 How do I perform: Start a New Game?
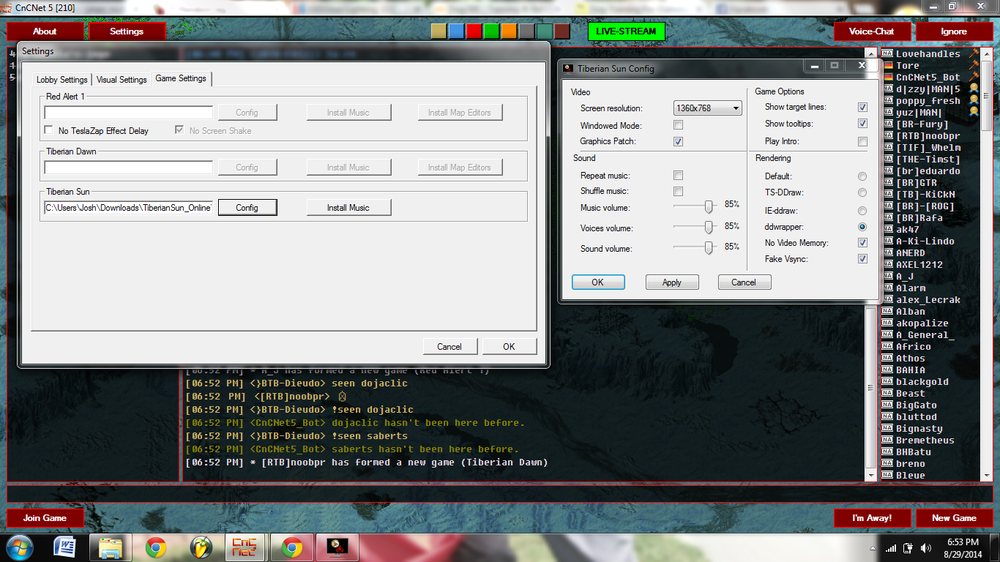[953, 518]
